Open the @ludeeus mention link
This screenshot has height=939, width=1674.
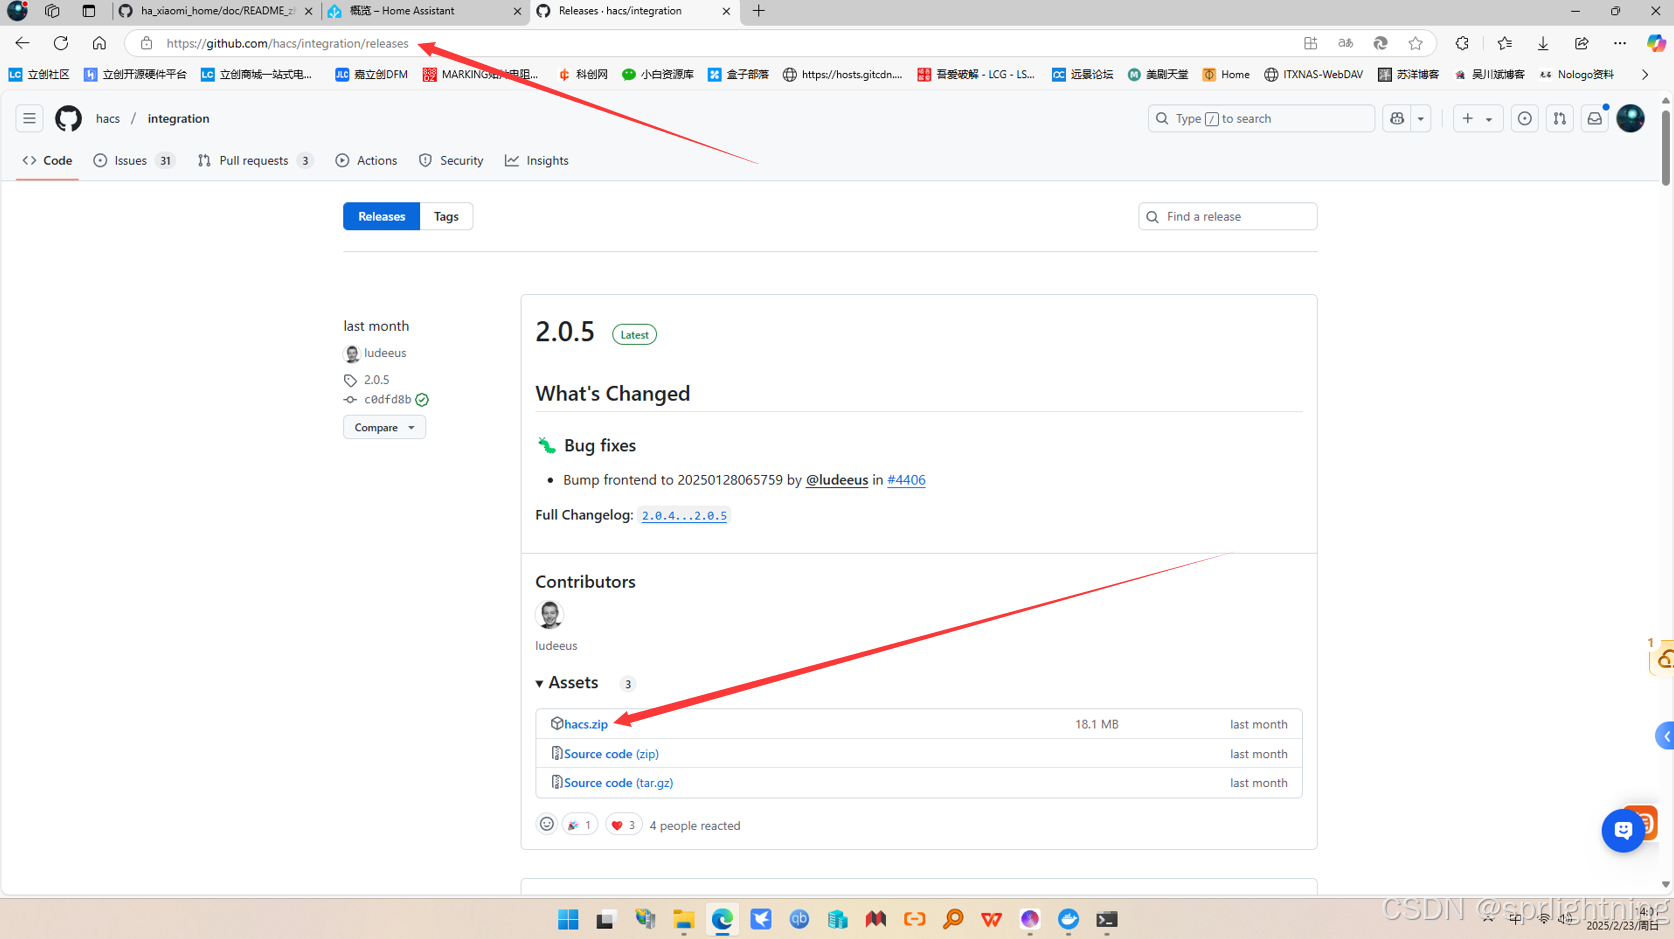tap(837, 480)
